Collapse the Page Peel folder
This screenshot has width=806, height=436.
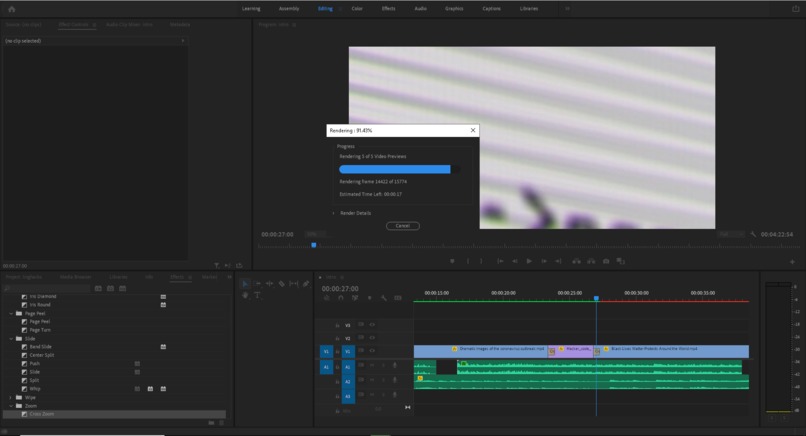12,313
